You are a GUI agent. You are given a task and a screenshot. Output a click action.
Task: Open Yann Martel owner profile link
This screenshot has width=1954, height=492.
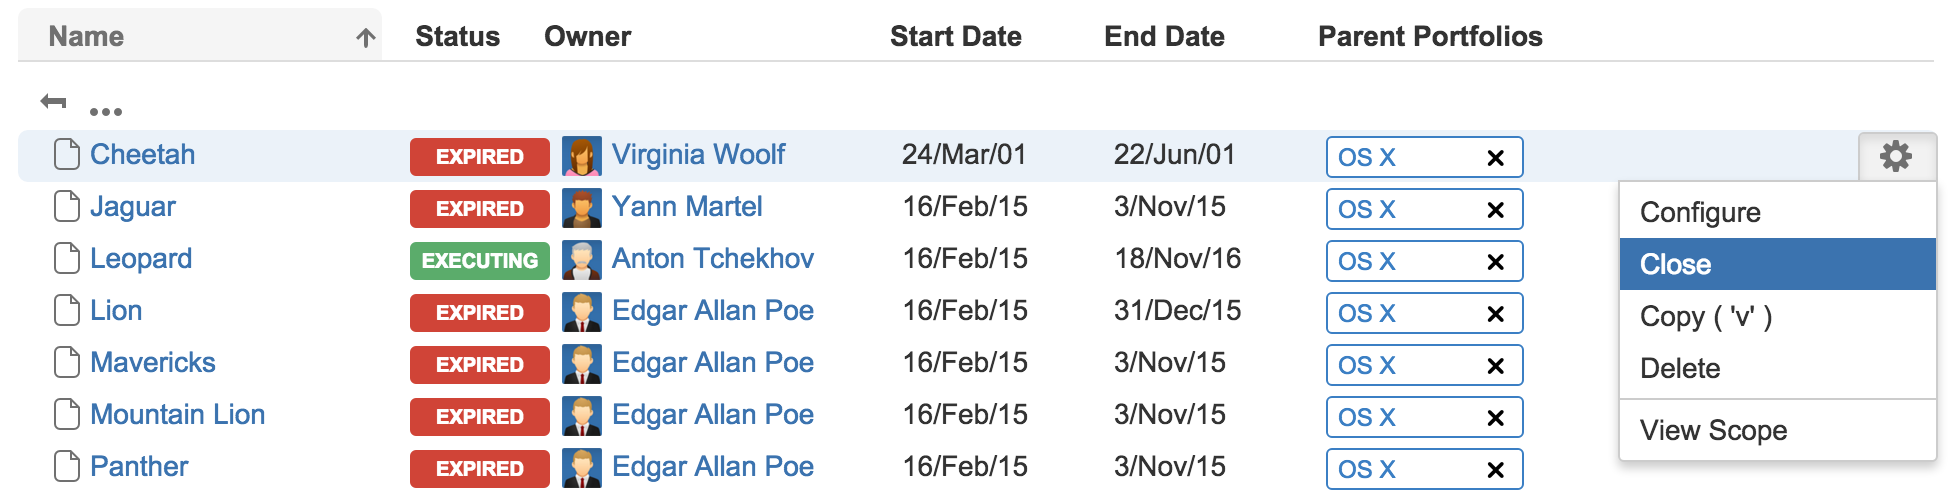687,206
